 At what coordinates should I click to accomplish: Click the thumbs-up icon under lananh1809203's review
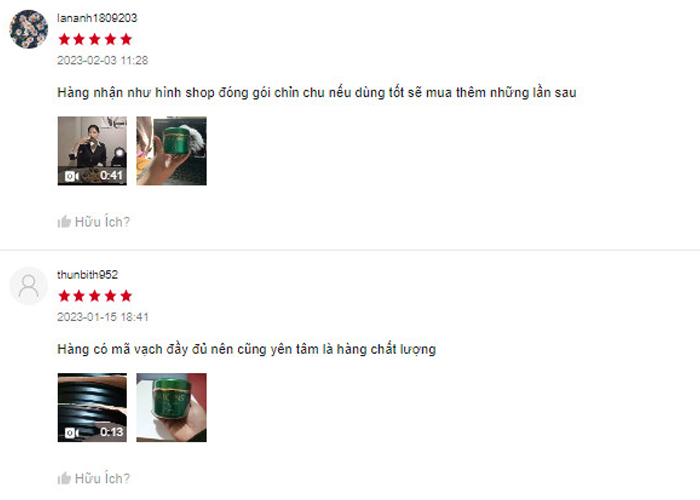[x=64, y=221]
